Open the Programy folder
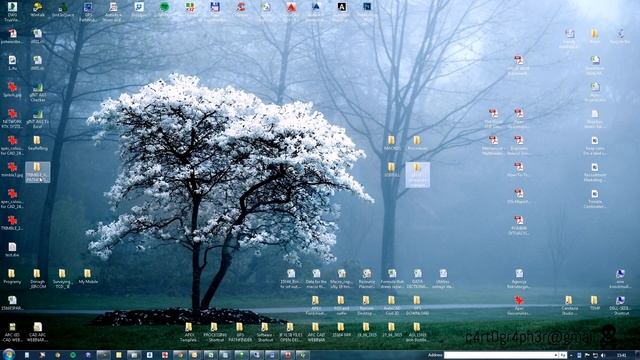This screenshot has height=360, width=640. click(12, 276)
